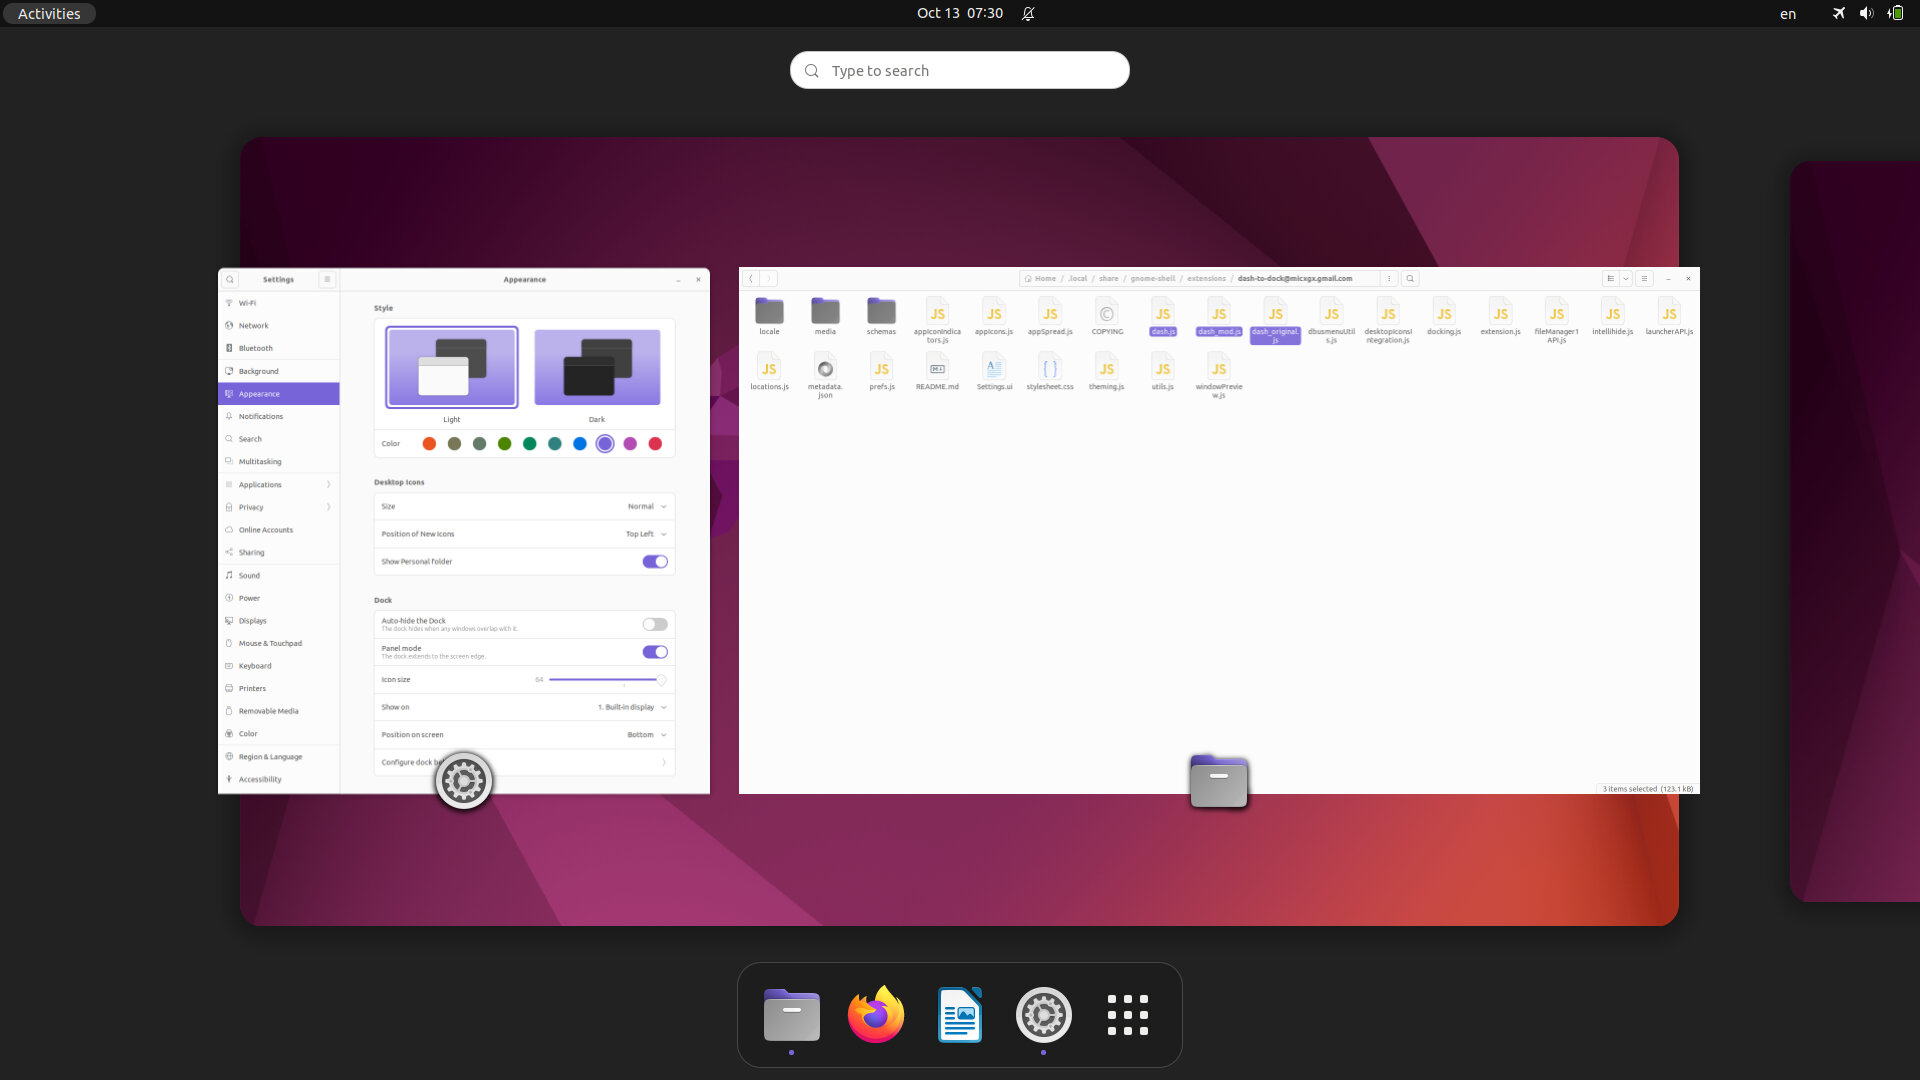Click Show Applications grid icon
The height and width of the screenshot is (1080, 1920).
pos(1127,1015)
